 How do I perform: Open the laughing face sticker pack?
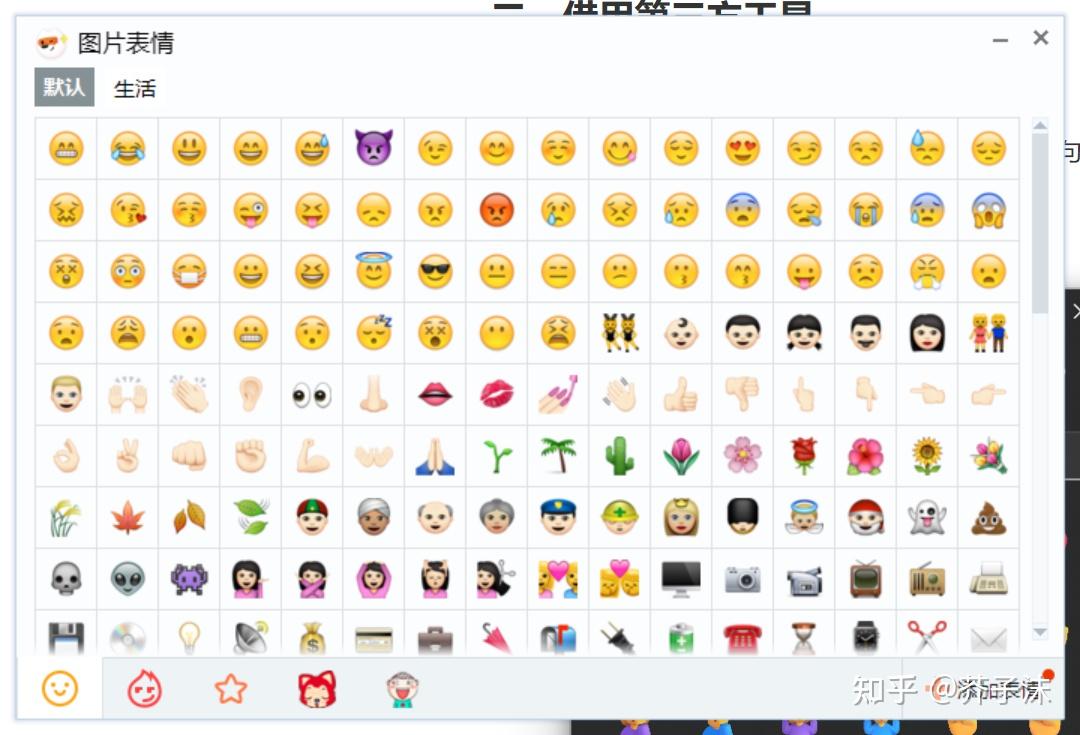(x=400, y=689)
